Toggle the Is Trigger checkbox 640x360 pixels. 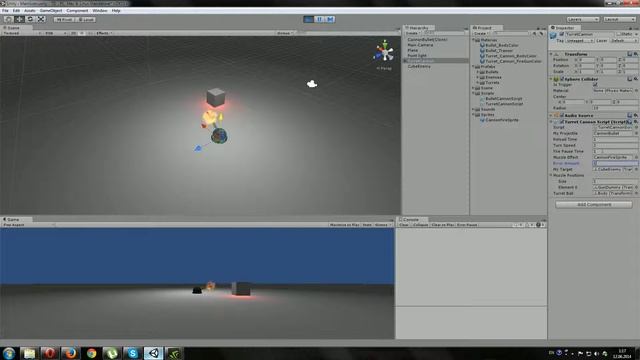click(595, 84)
